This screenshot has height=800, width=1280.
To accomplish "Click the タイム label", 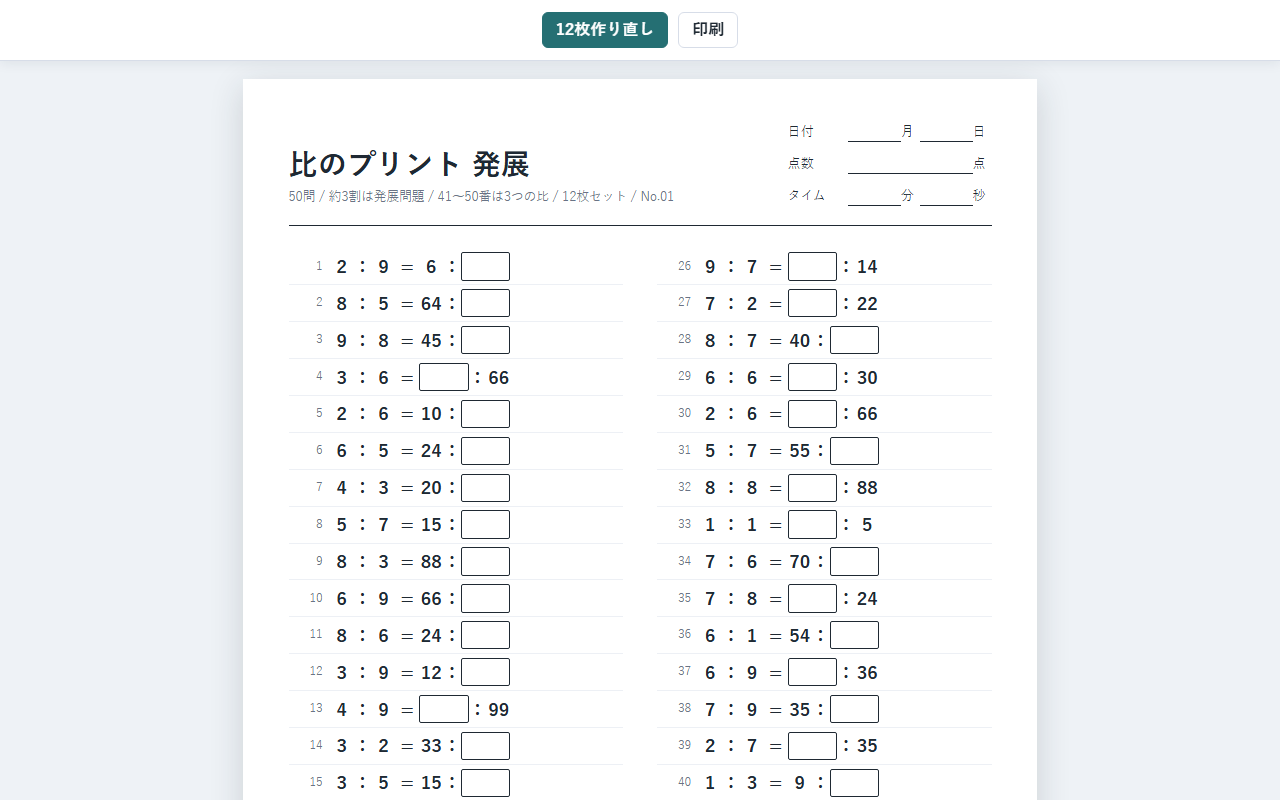I will [806, 195].
